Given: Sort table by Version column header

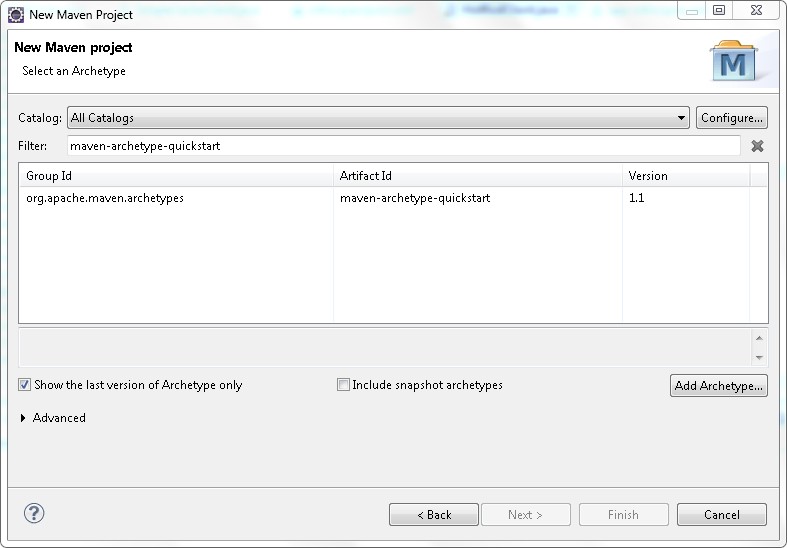Looking at the screenshot, I should click(x=684, y=176).
